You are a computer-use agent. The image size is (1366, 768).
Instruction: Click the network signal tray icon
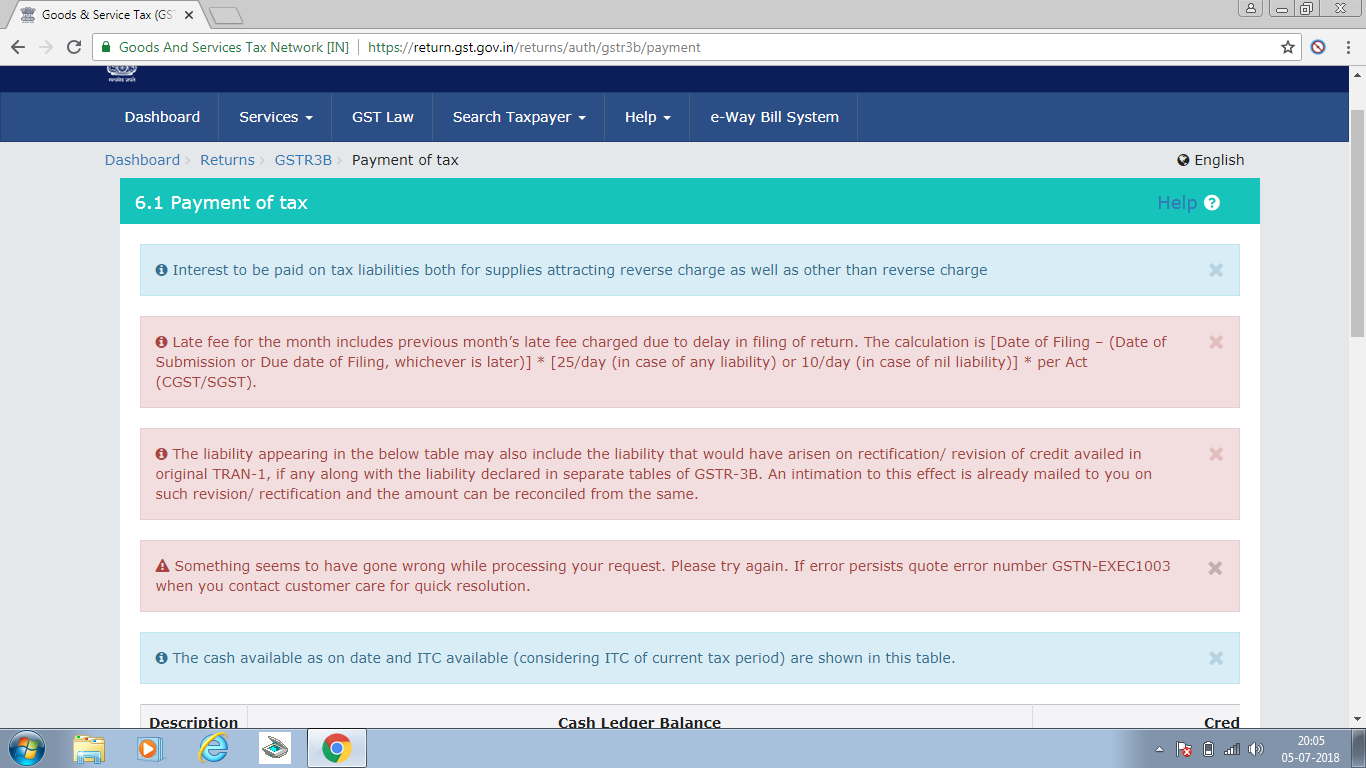click(x=1232, y=749)
